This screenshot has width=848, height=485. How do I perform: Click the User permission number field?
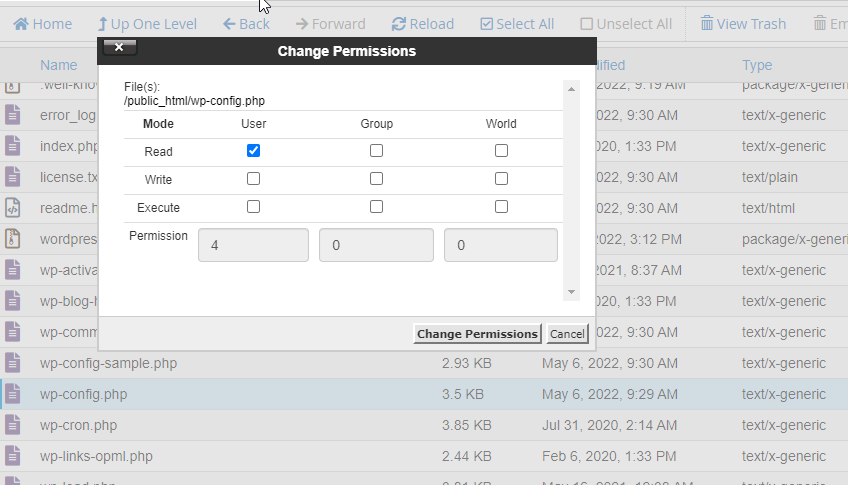coord(253,245)
